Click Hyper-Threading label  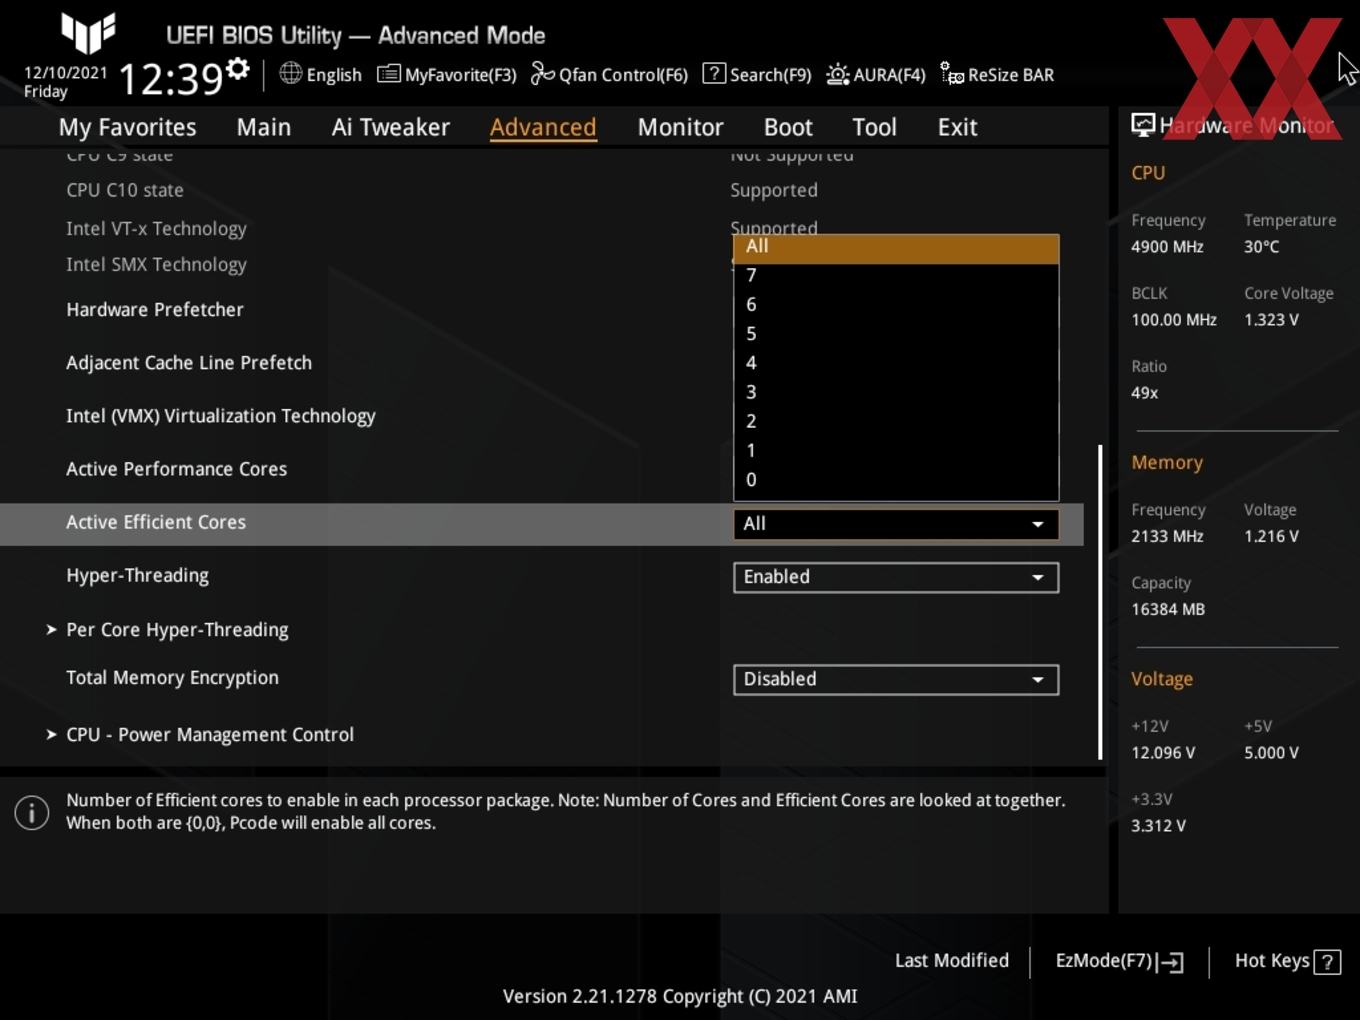(137, 575)
